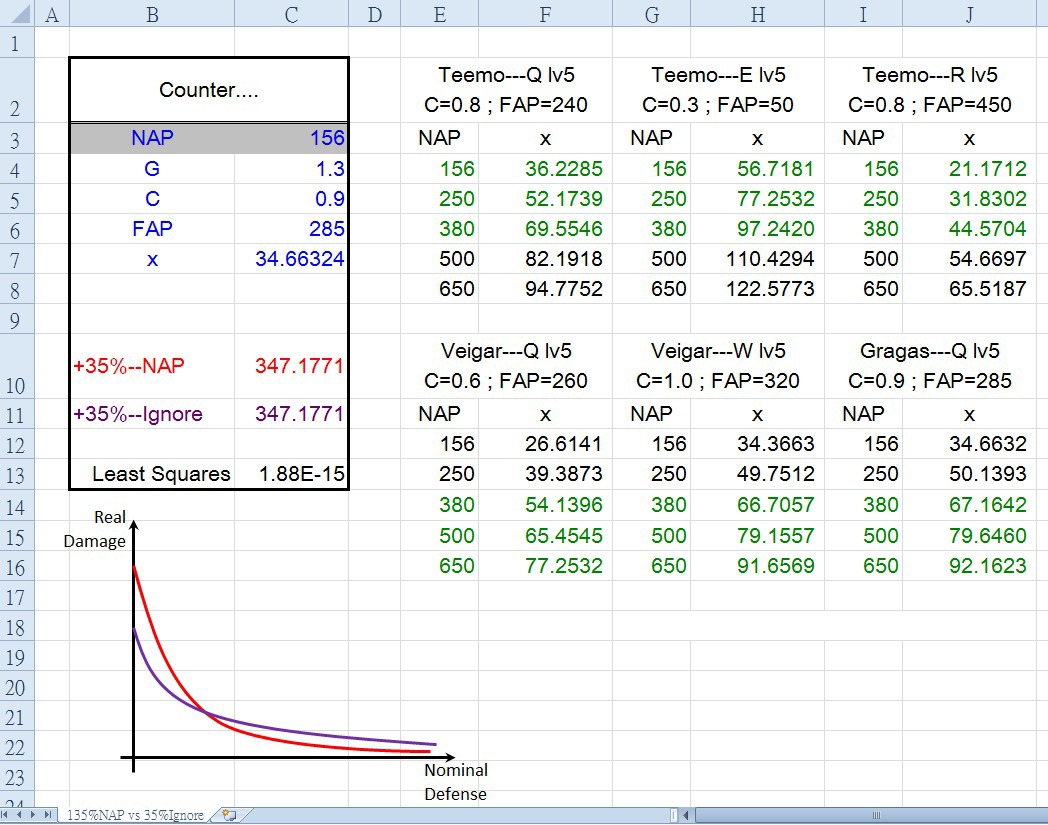
Task: Select the 91.6569 cell
Action: click(x=757, y=566)
